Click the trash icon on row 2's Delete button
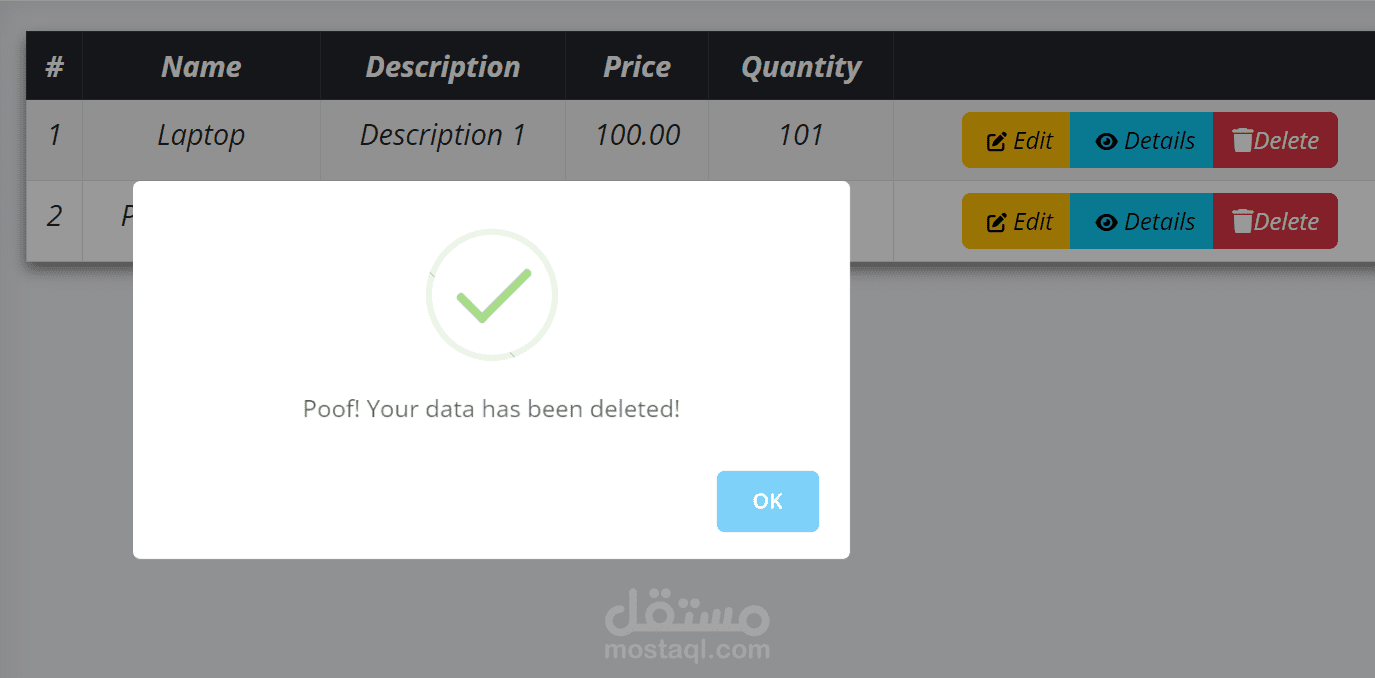 1242,221
